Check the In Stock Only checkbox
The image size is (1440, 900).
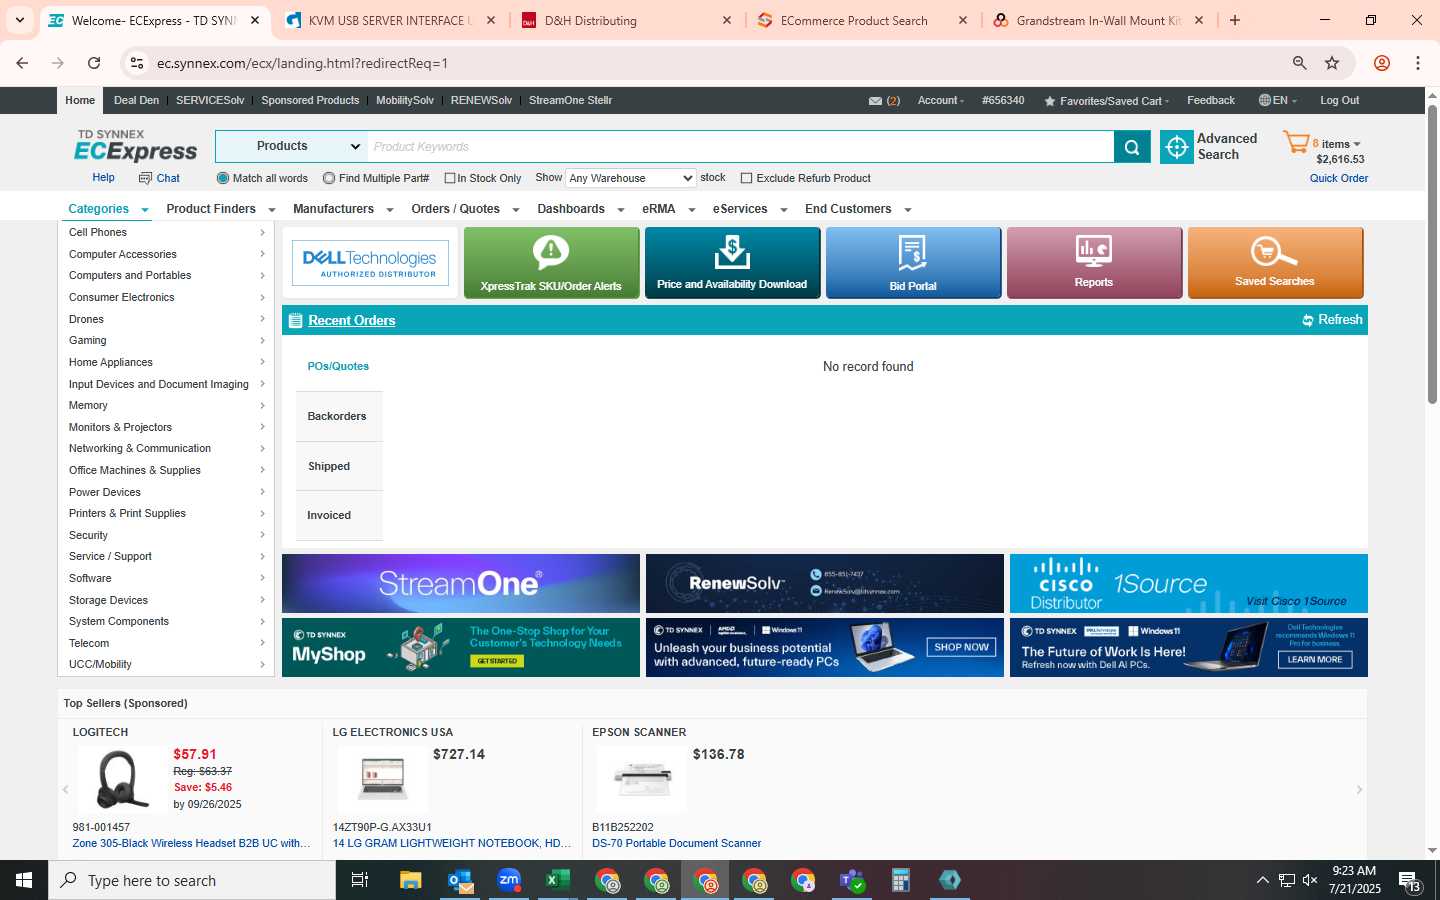(x=450, y=178)
